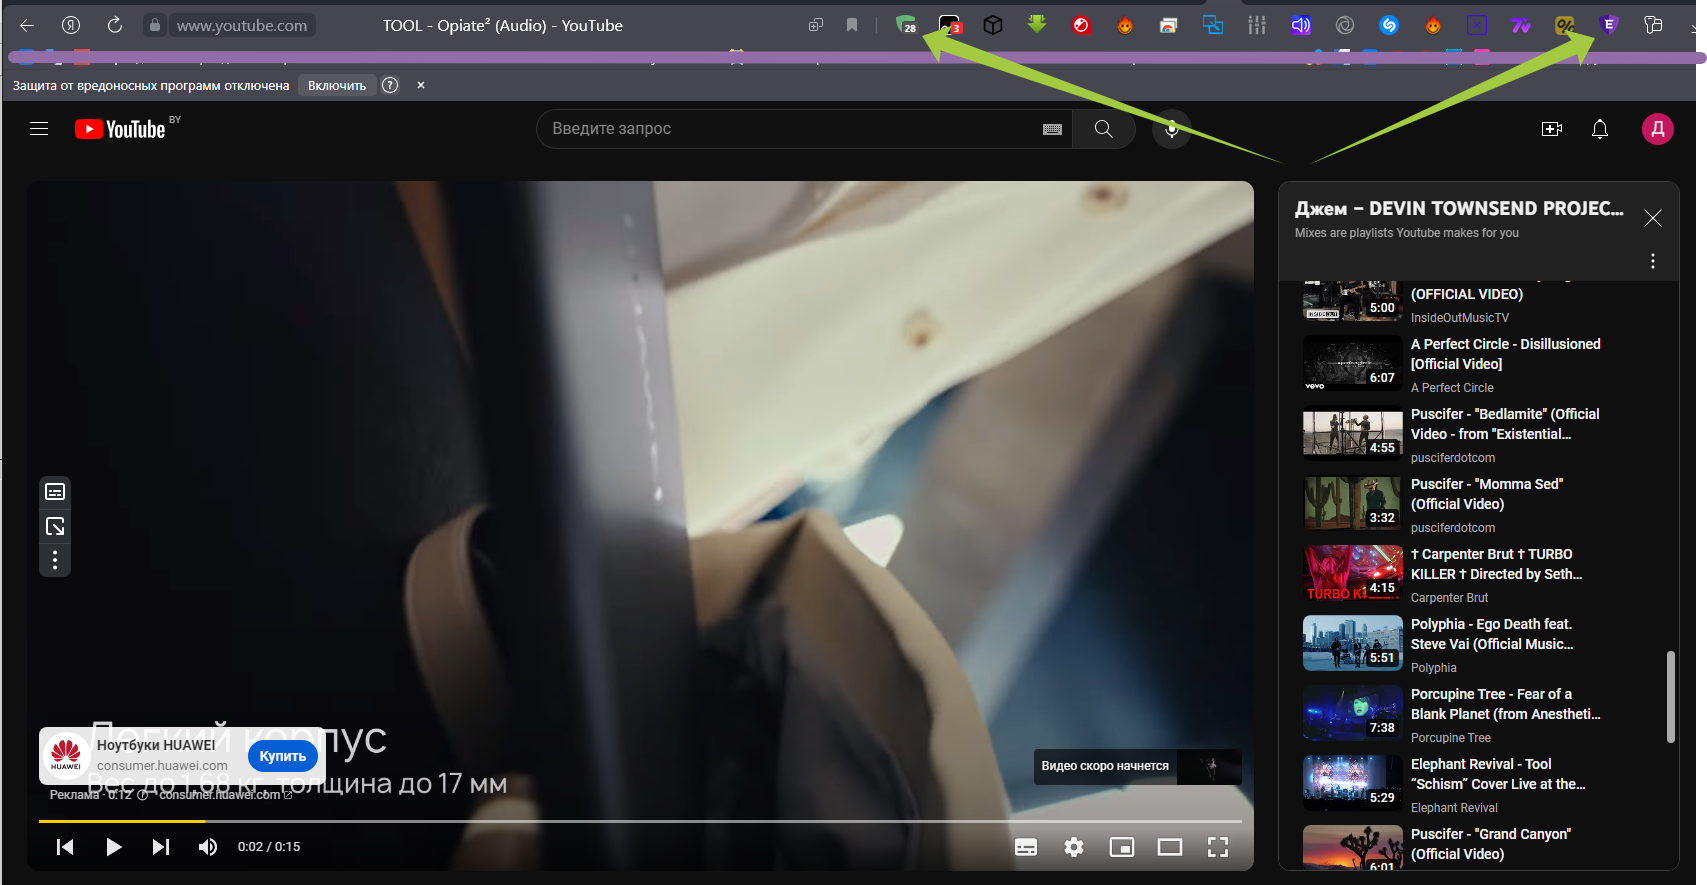1707x885 pixels.
Task: Mute the video volume
Action: 208,847
